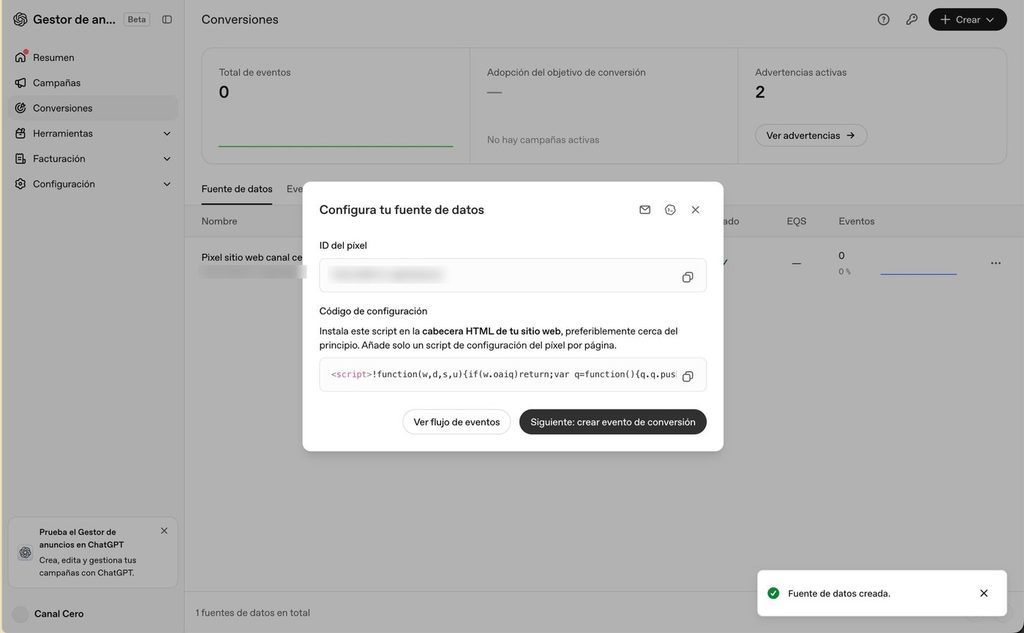Click the ID del píxel field

(x=513, y=275)
